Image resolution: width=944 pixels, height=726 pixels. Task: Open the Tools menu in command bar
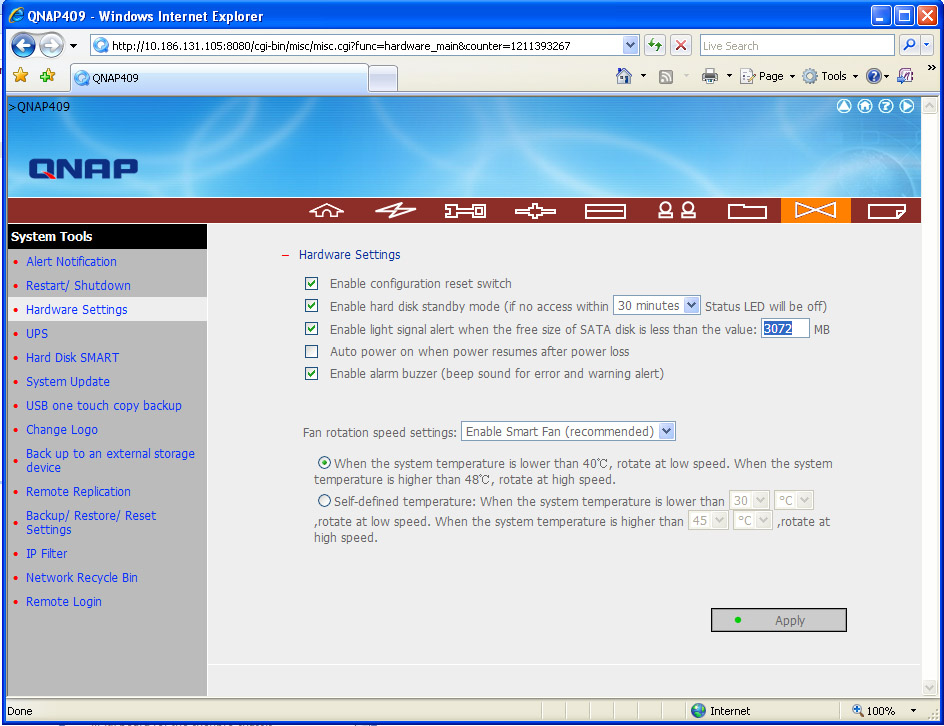(831, 76)
